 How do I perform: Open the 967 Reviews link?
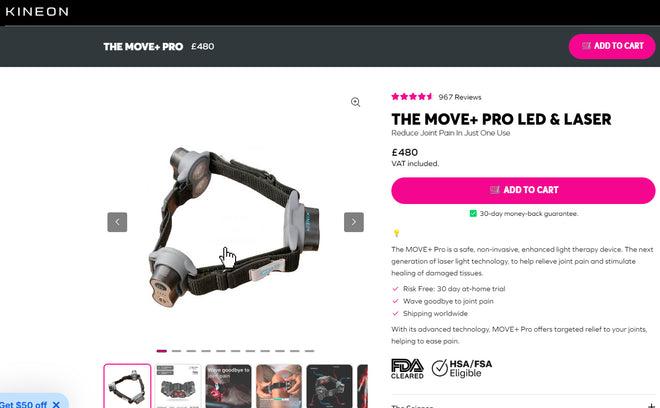[x=460, y=97]
